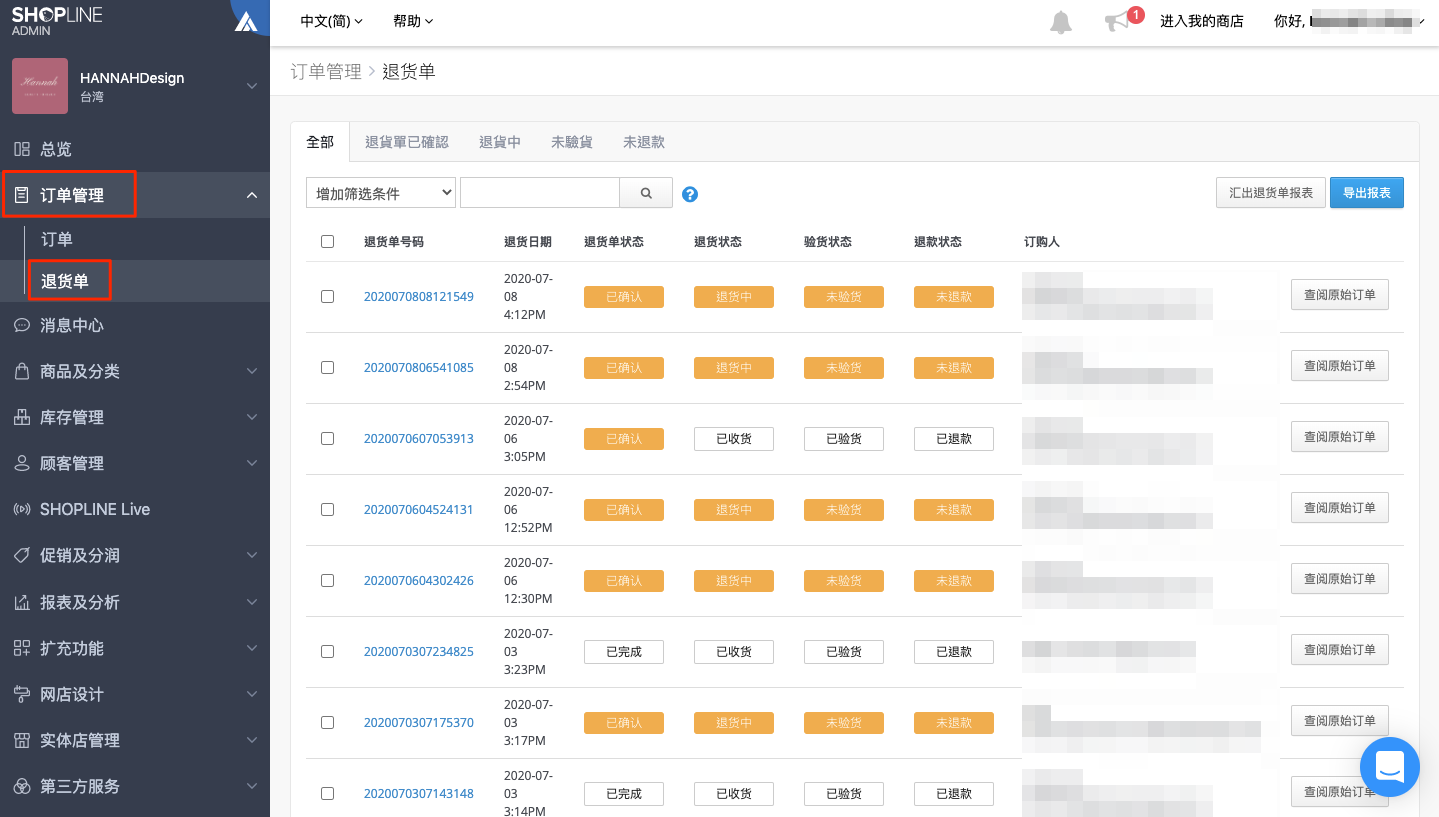Open the 增加筛选条件 filter dropdown
Screen dimensions: 1439x817
click(381, 193)
